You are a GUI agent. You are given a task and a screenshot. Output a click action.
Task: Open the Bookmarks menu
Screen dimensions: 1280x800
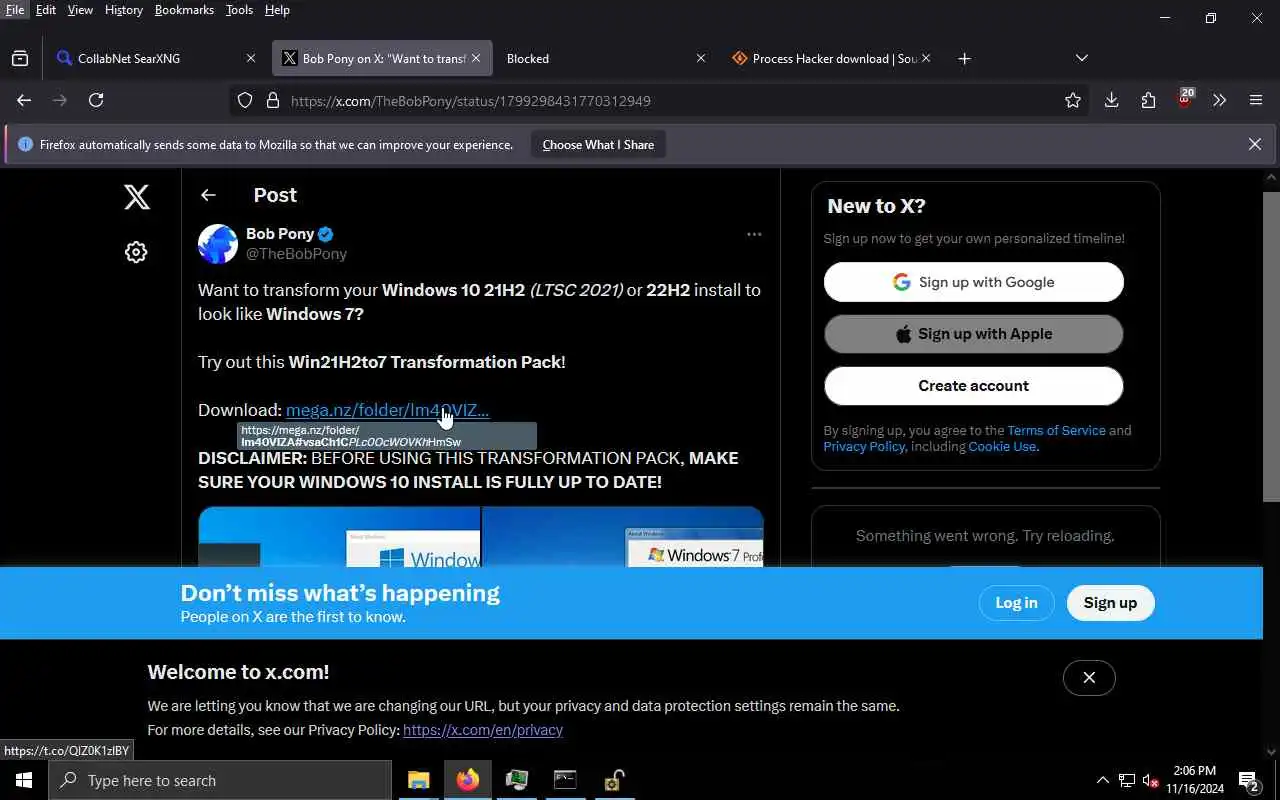(x=184, y=10)
